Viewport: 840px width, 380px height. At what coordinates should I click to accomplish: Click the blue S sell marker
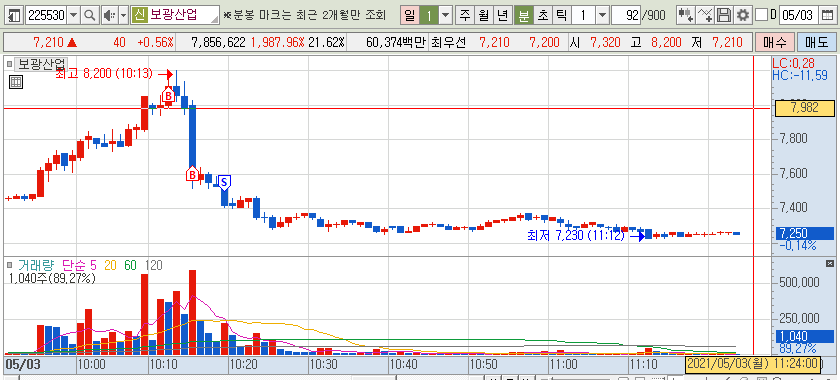click(224, 183)
